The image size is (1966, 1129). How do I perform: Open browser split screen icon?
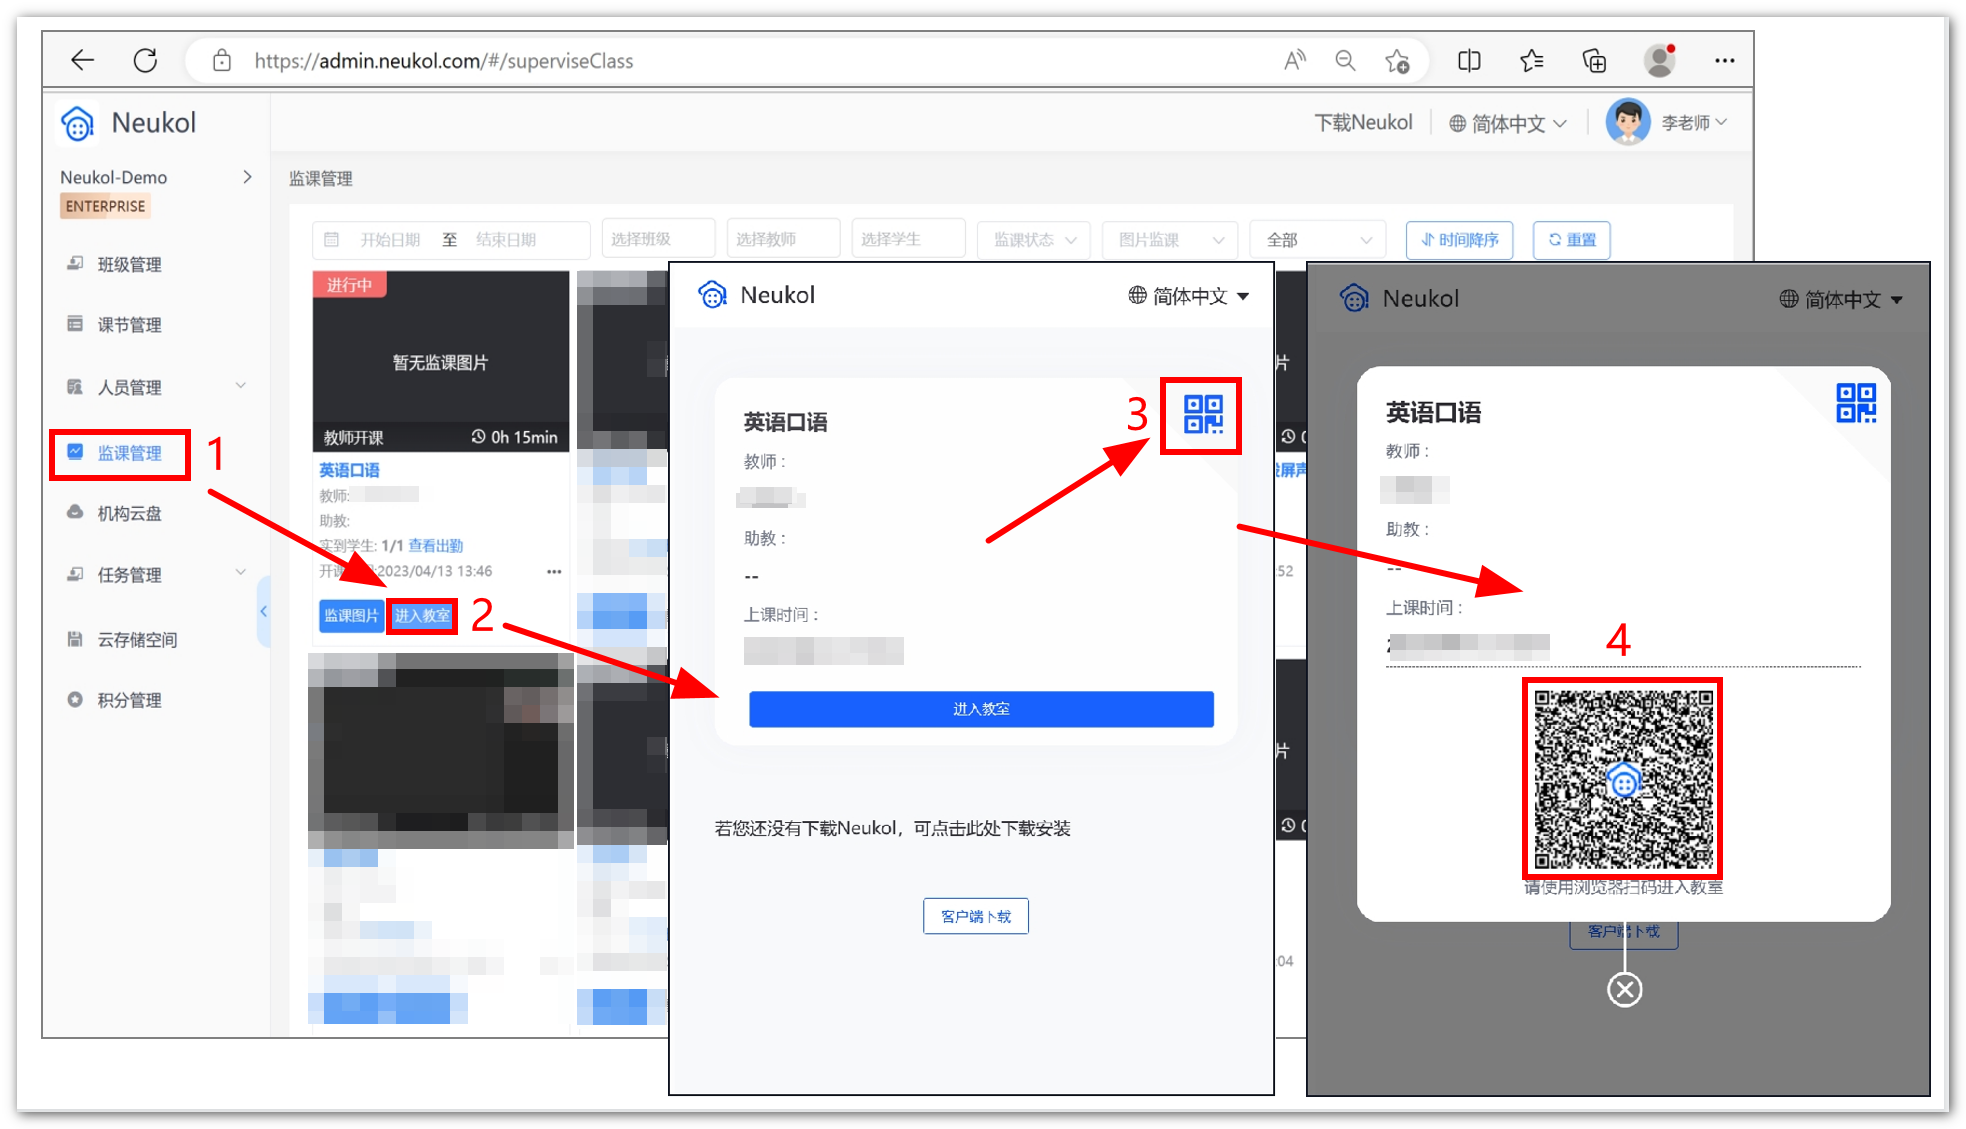pyautogui.click(x=1469, y=61)
